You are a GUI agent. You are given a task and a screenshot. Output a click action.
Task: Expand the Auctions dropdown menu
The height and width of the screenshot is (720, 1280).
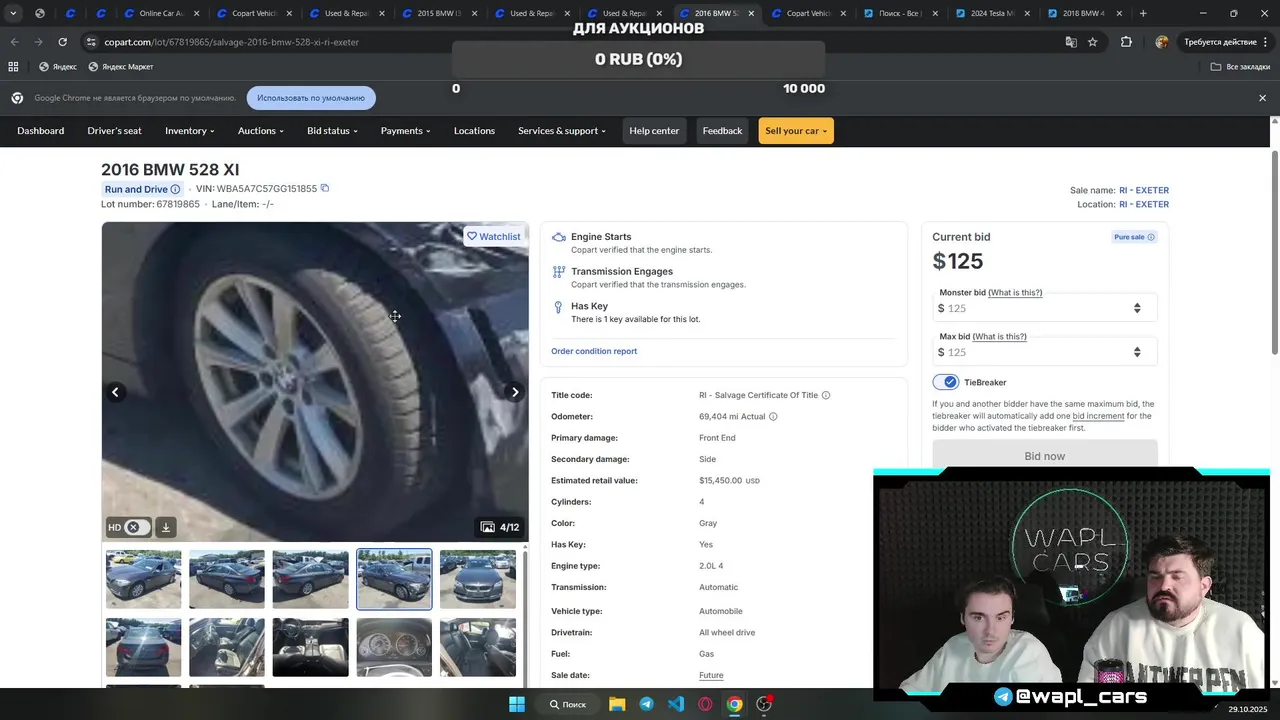[x=260, y=131]
